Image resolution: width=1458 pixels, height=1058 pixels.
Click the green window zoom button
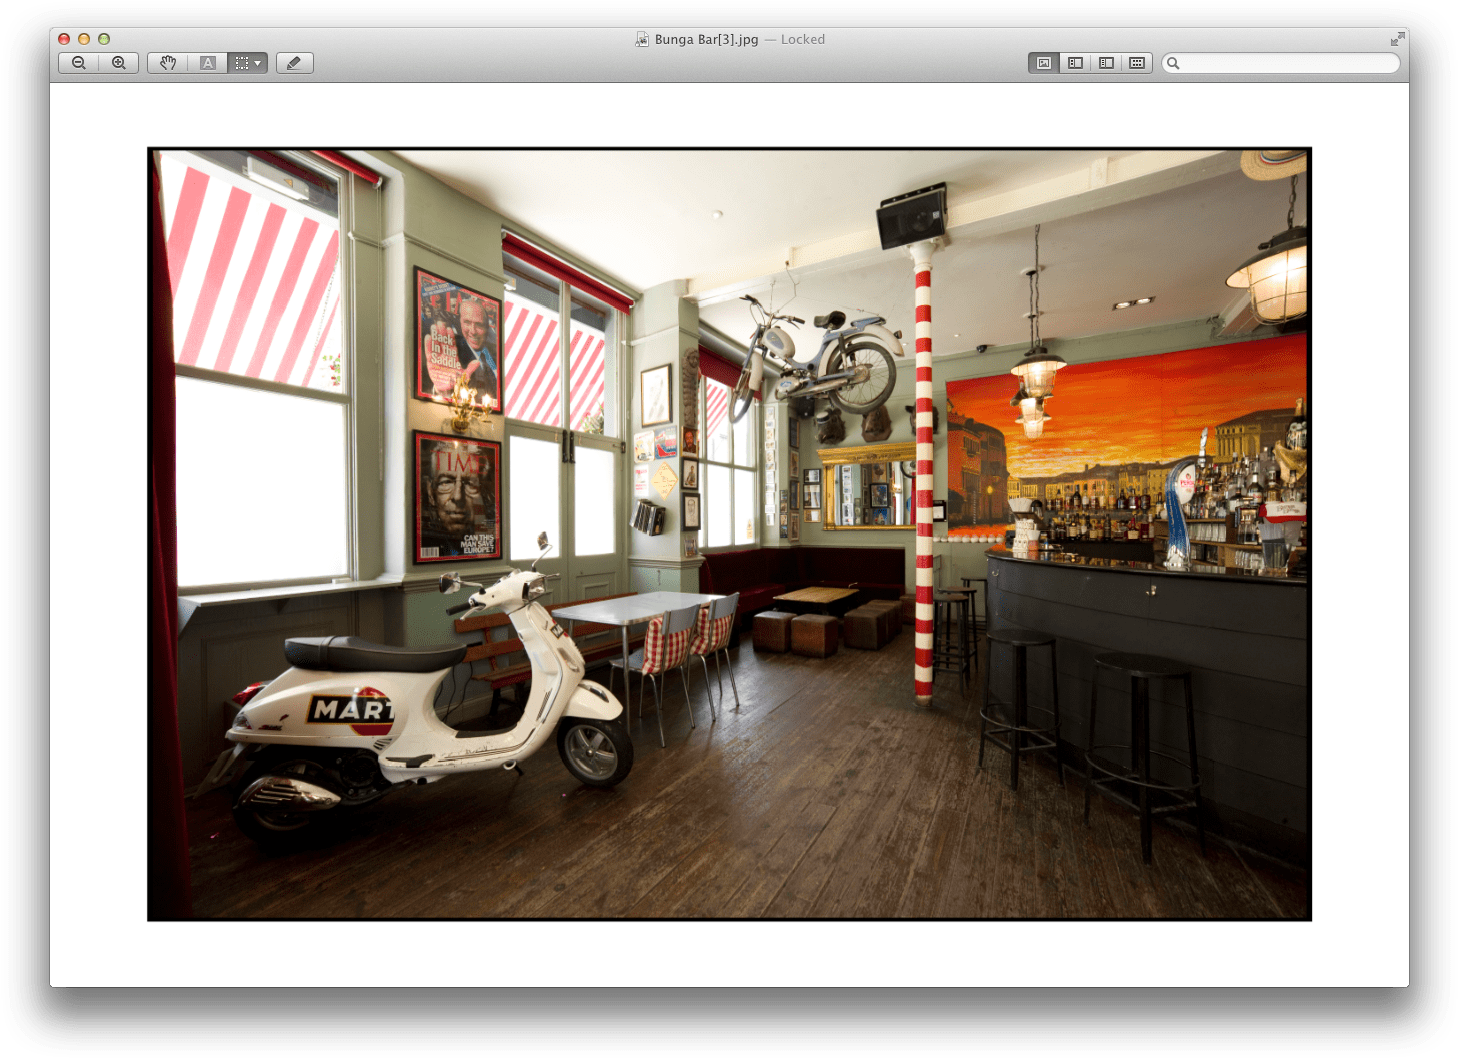pyautogui.click(x=104, y=38)
